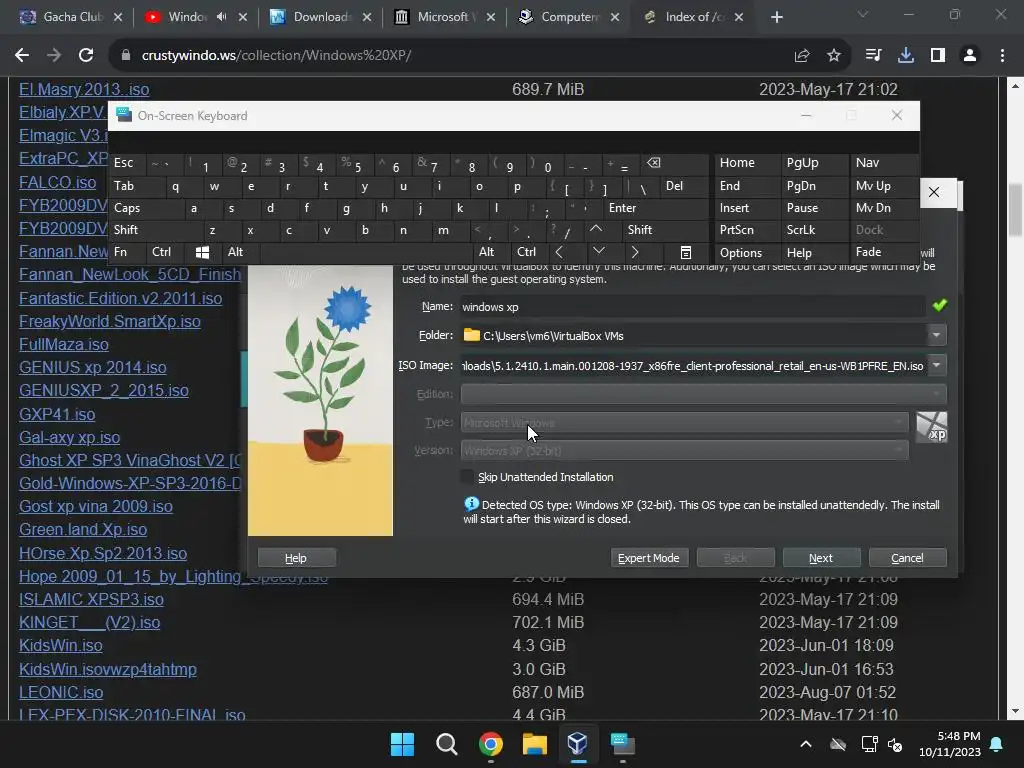Open a new browser tab
The height and width of the screenshot is (768, 1024).
[x=776, y=17]
